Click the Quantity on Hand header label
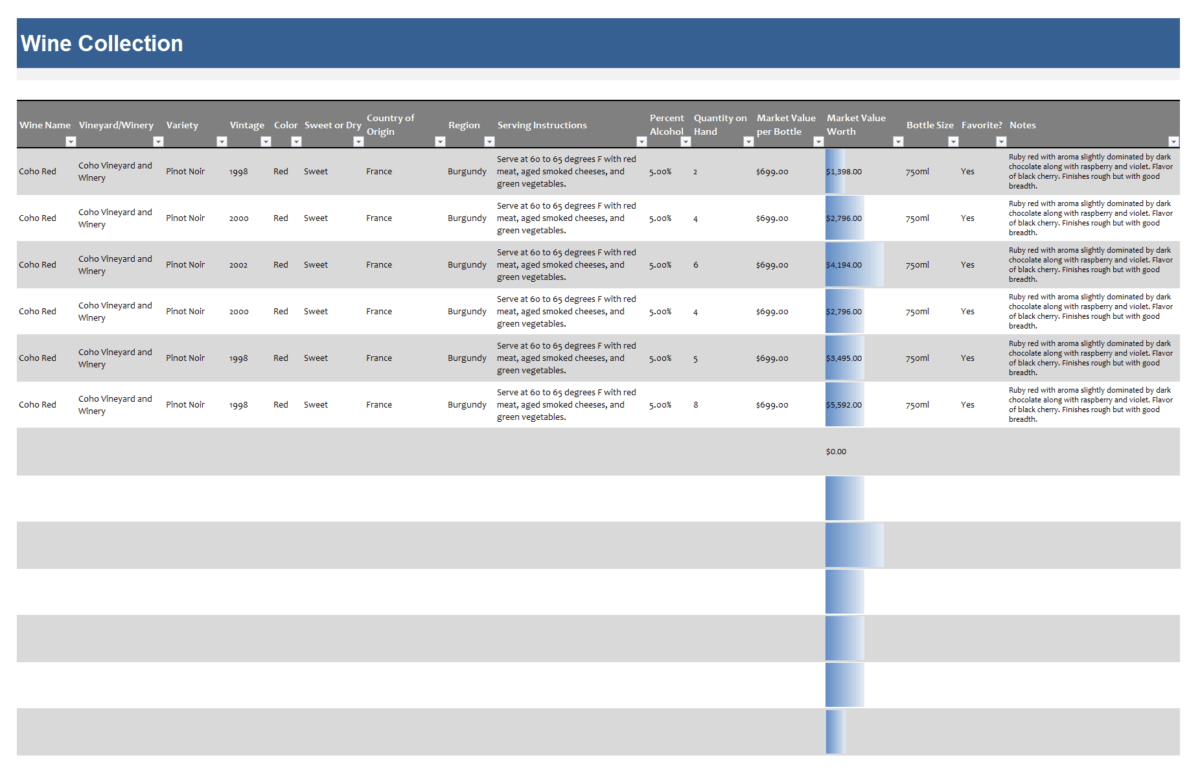 [x=720, y=124]
